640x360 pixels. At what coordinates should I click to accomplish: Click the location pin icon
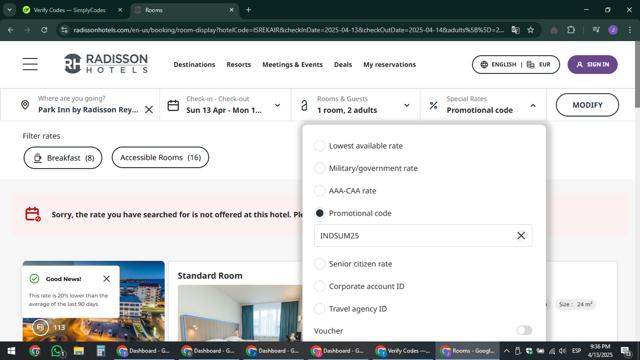click(x=25, y=105)
